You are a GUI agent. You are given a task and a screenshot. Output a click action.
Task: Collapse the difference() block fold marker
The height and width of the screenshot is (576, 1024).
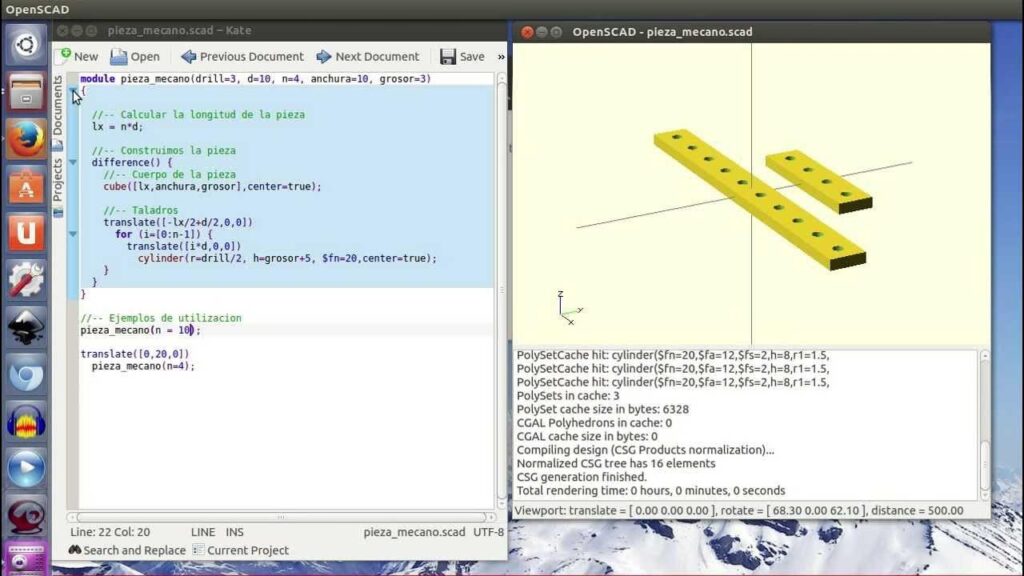72,162
